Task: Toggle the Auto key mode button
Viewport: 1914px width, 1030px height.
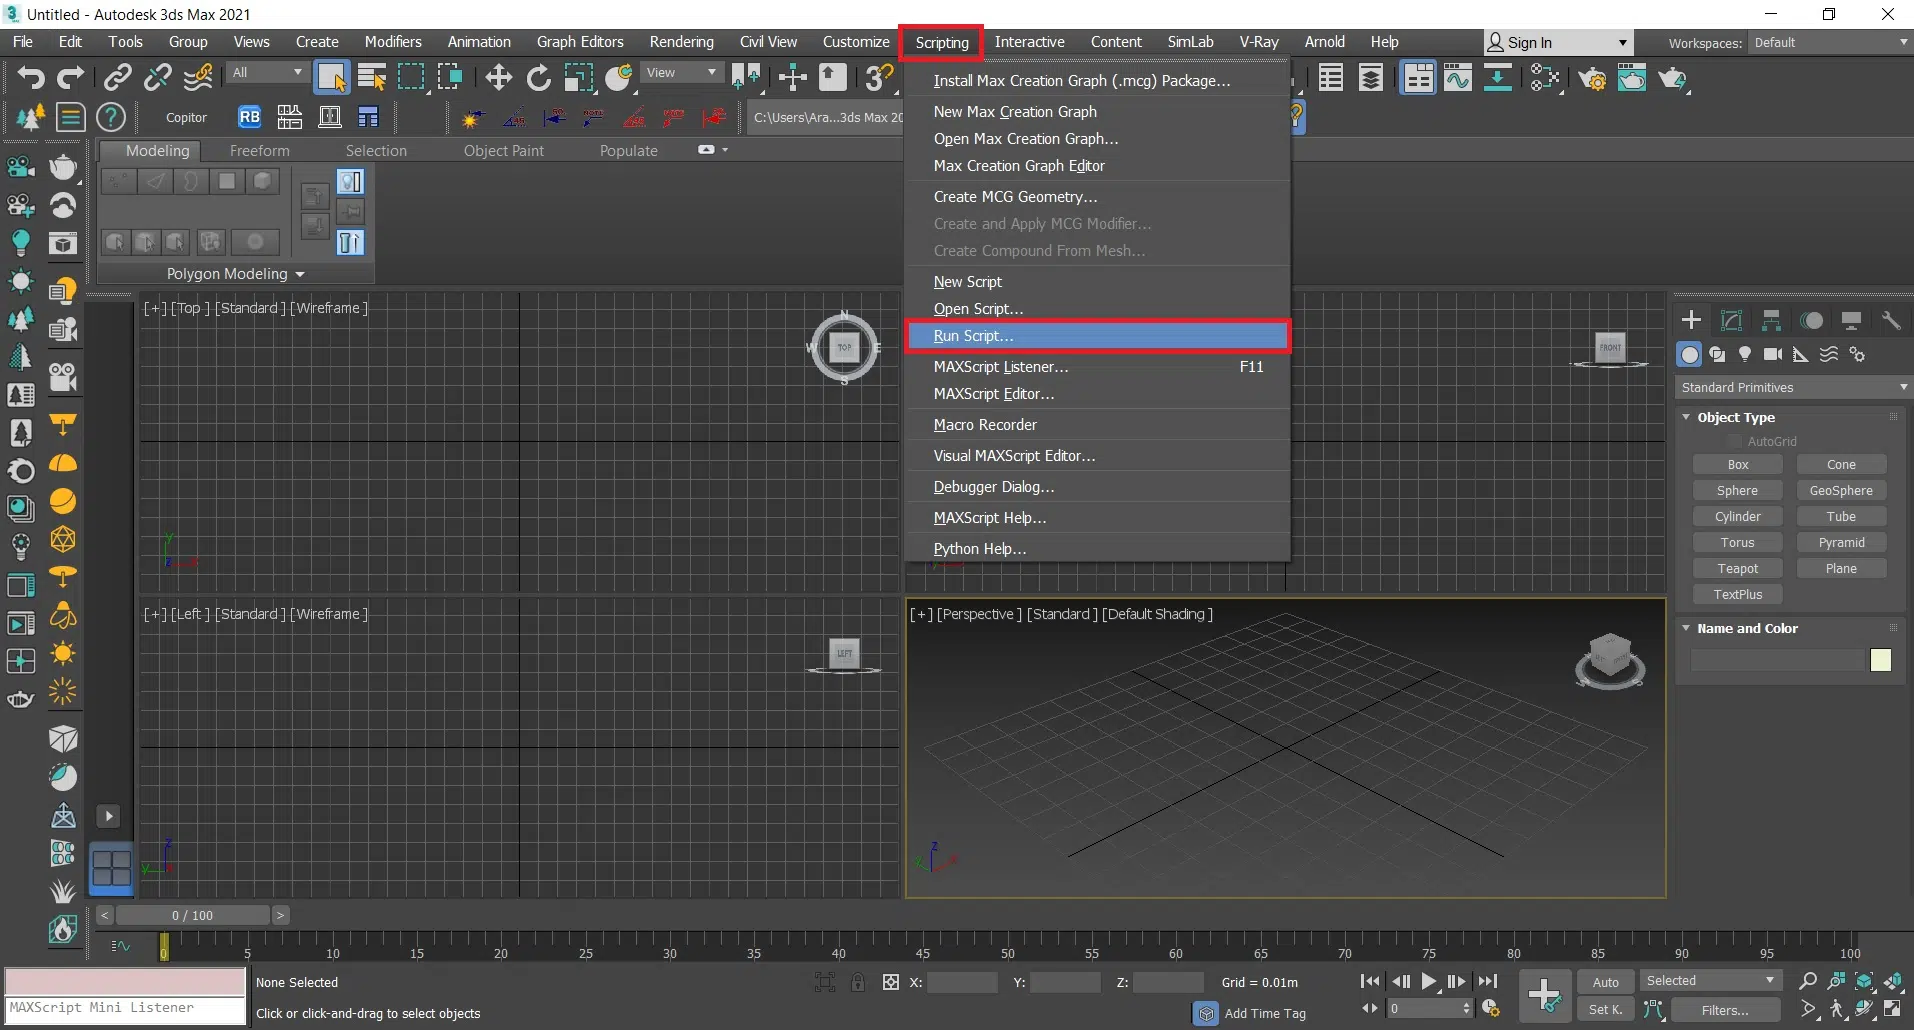Action: (x=1605, y=982)
